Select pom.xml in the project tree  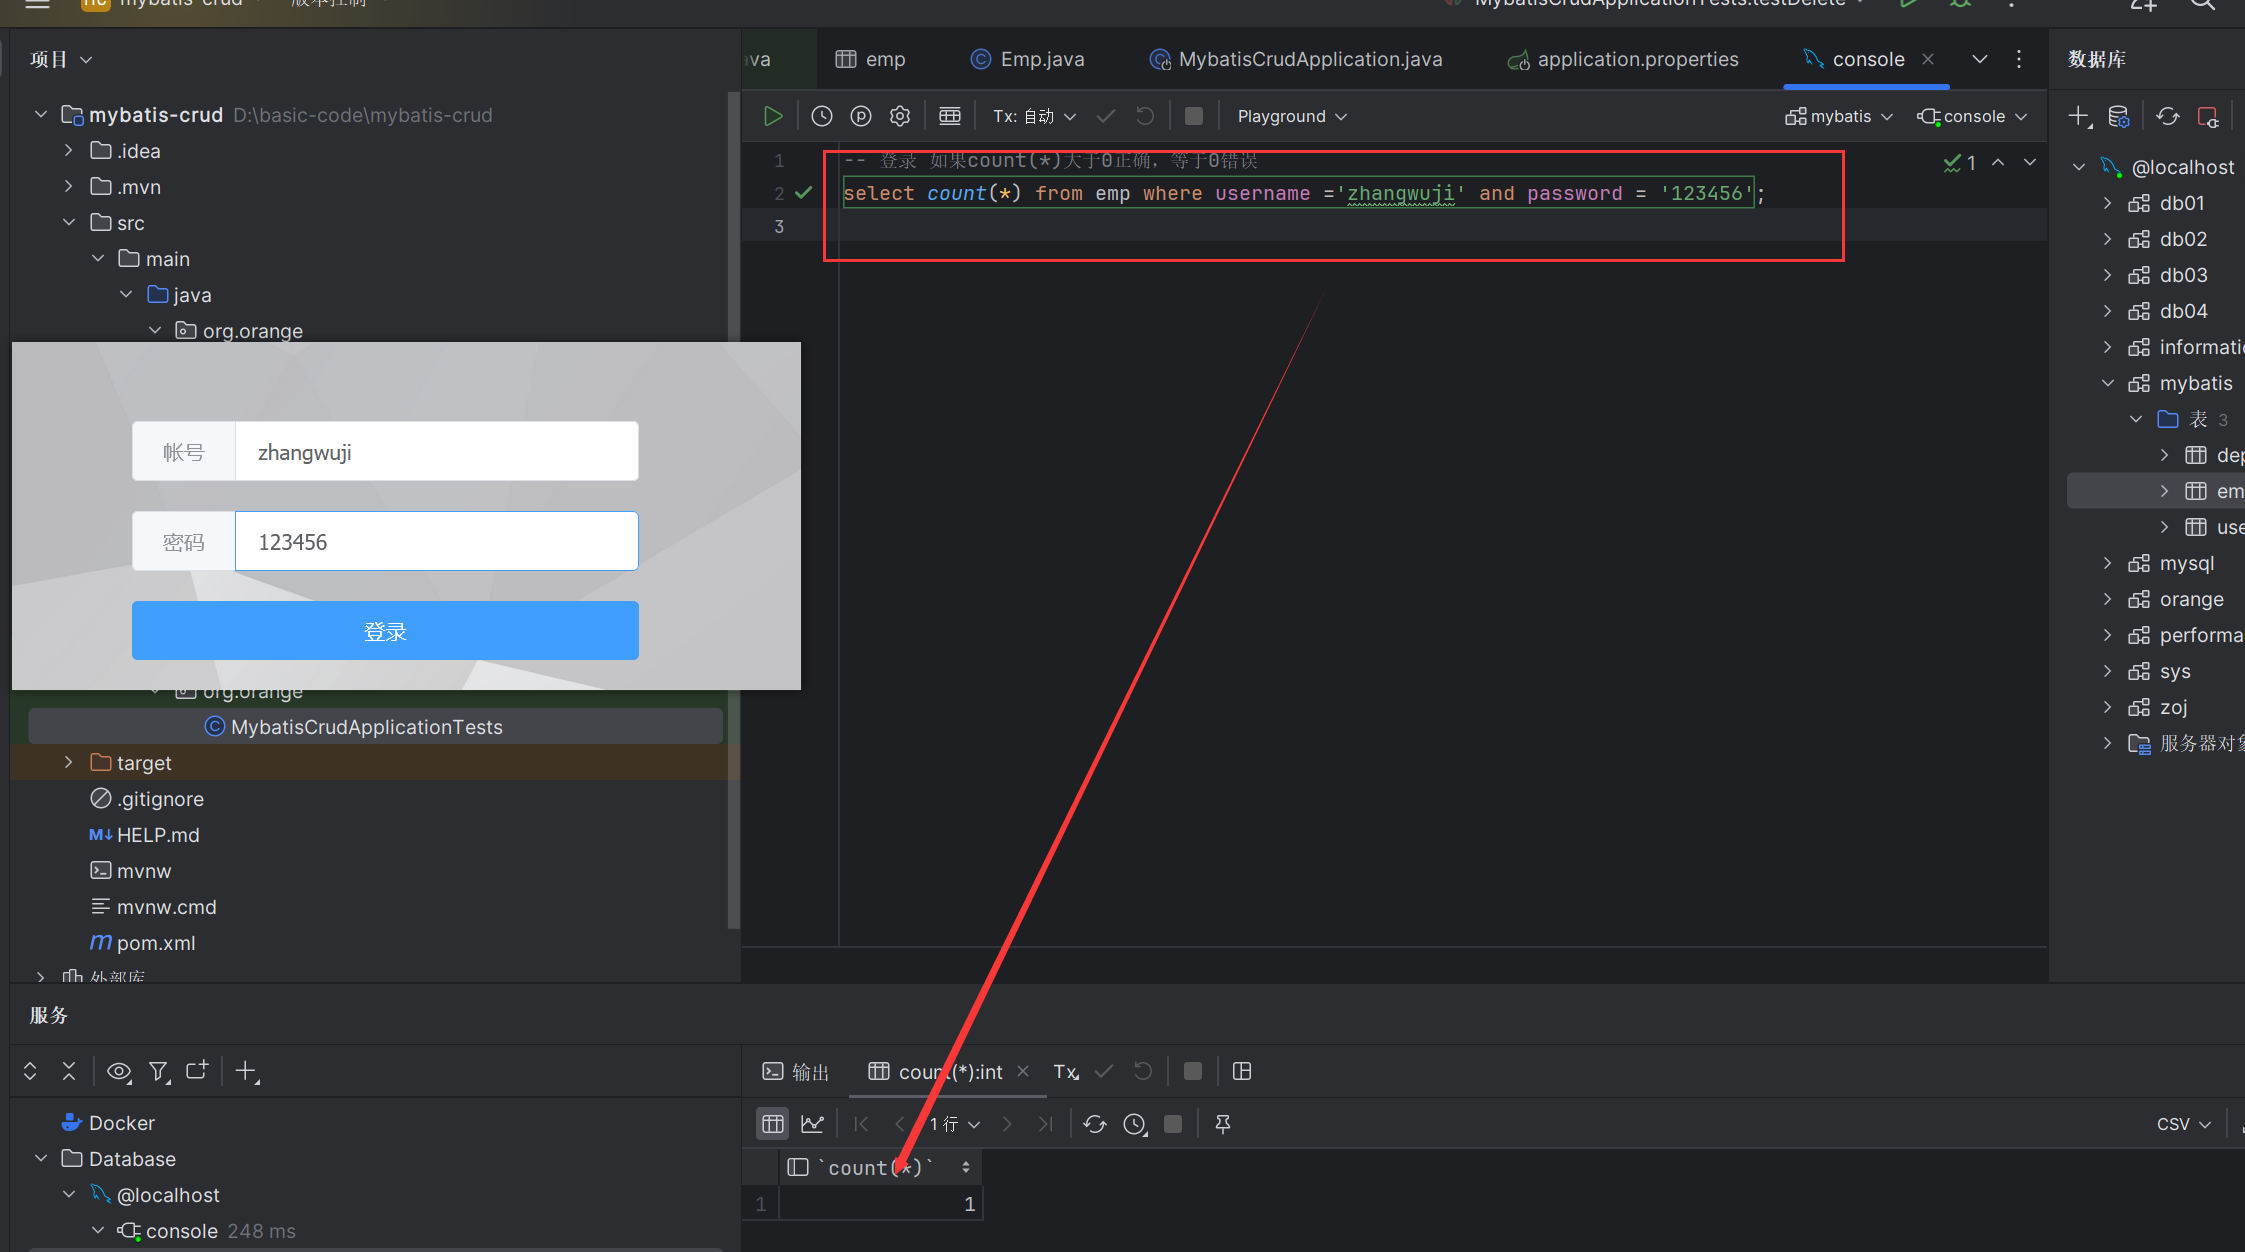point(155,943)
